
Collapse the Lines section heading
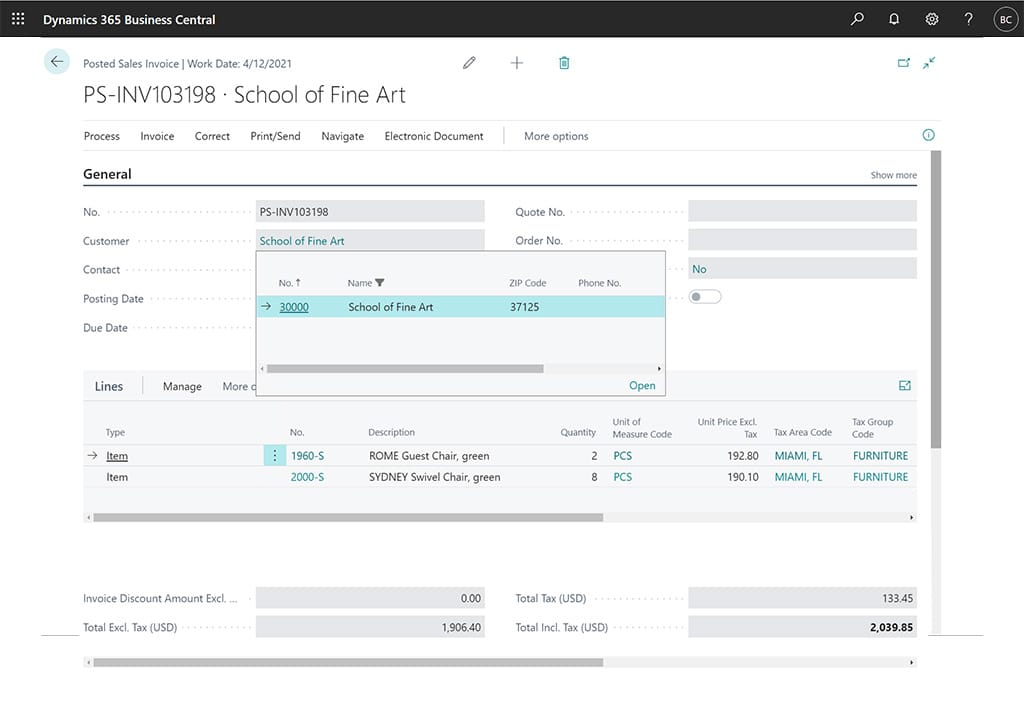pyautogui.click(x=108, y=386)
